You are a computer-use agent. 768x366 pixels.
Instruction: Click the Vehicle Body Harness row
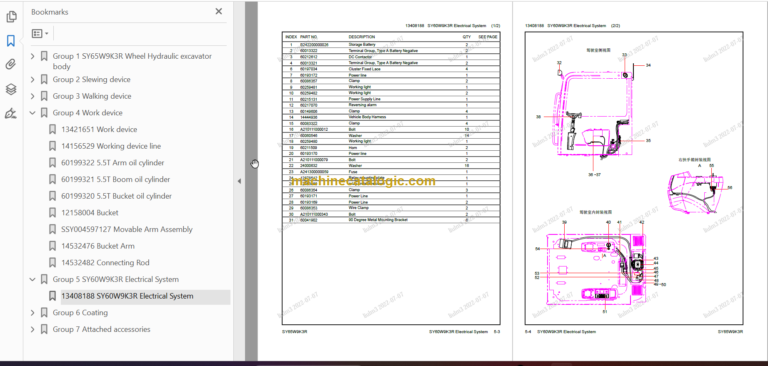[391, 117]
